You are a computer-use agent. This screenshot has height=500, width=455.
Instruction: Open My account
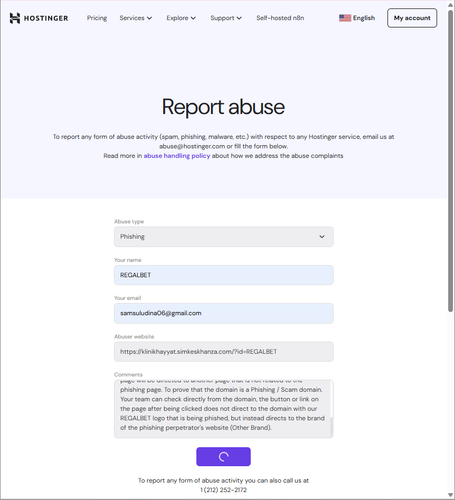412,18
